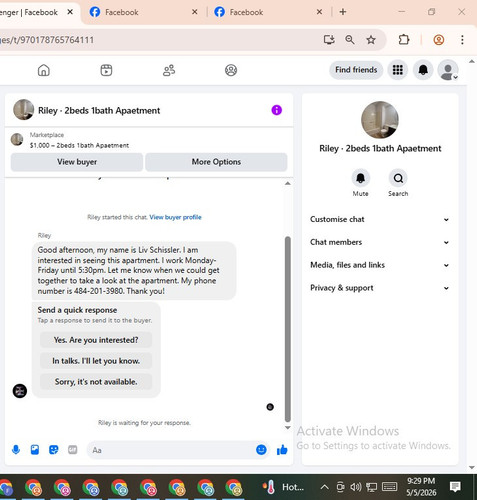Click the View buyer button

click(77, 162)
